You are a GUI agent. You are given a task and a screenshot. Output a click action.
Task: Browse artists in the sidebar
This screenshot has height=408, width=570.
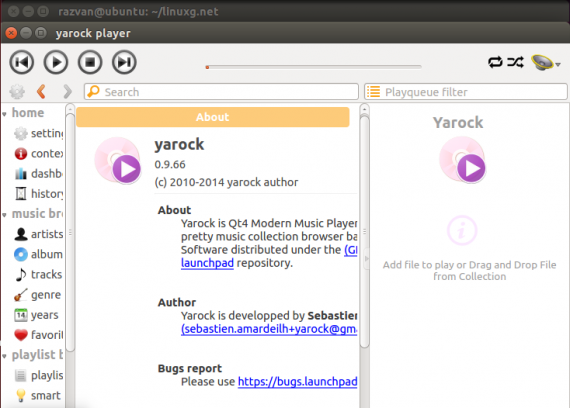click(38, 234)
